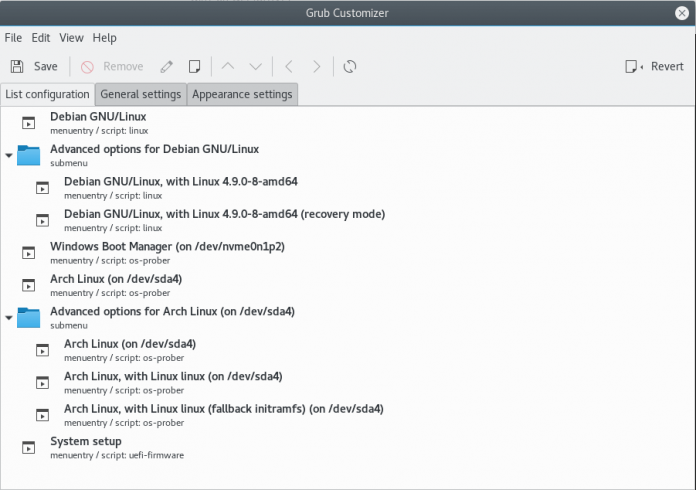Click the new entry page icon
This screenshot has height=490, width=696.
[194, 67]
